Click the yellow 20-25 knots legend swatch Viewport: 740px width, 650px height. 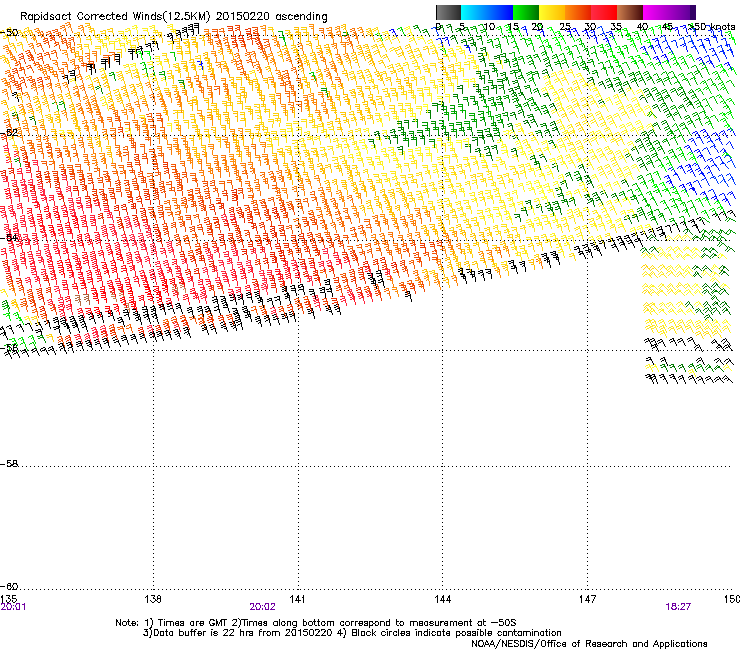[x=552, y=12]
